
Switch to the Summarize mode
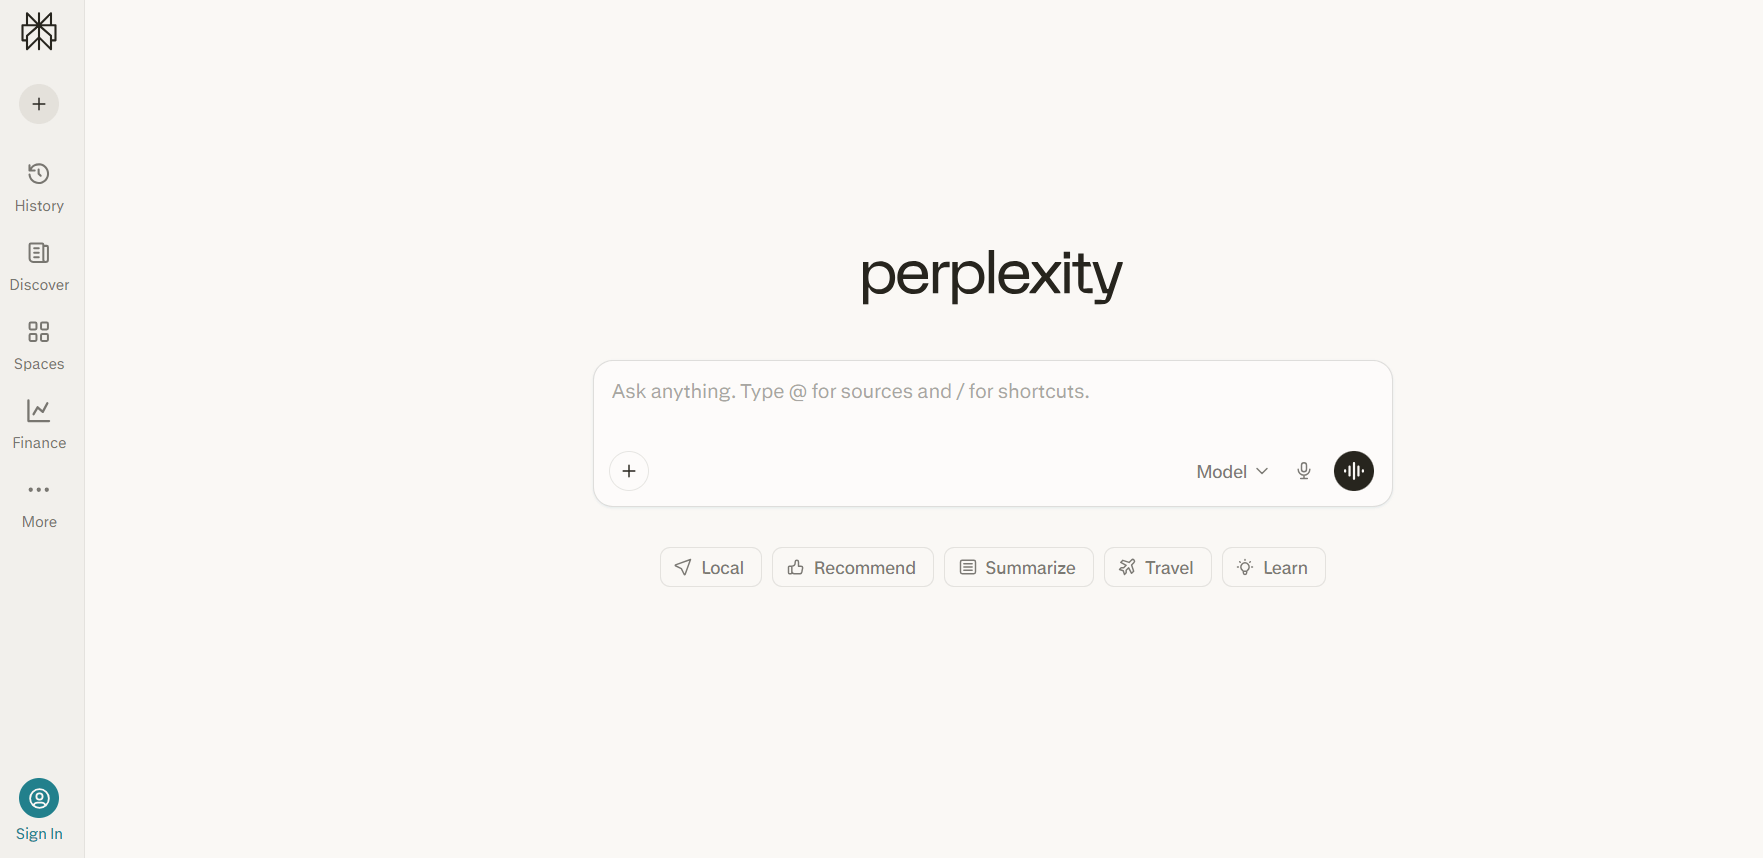click(1018, 567)
